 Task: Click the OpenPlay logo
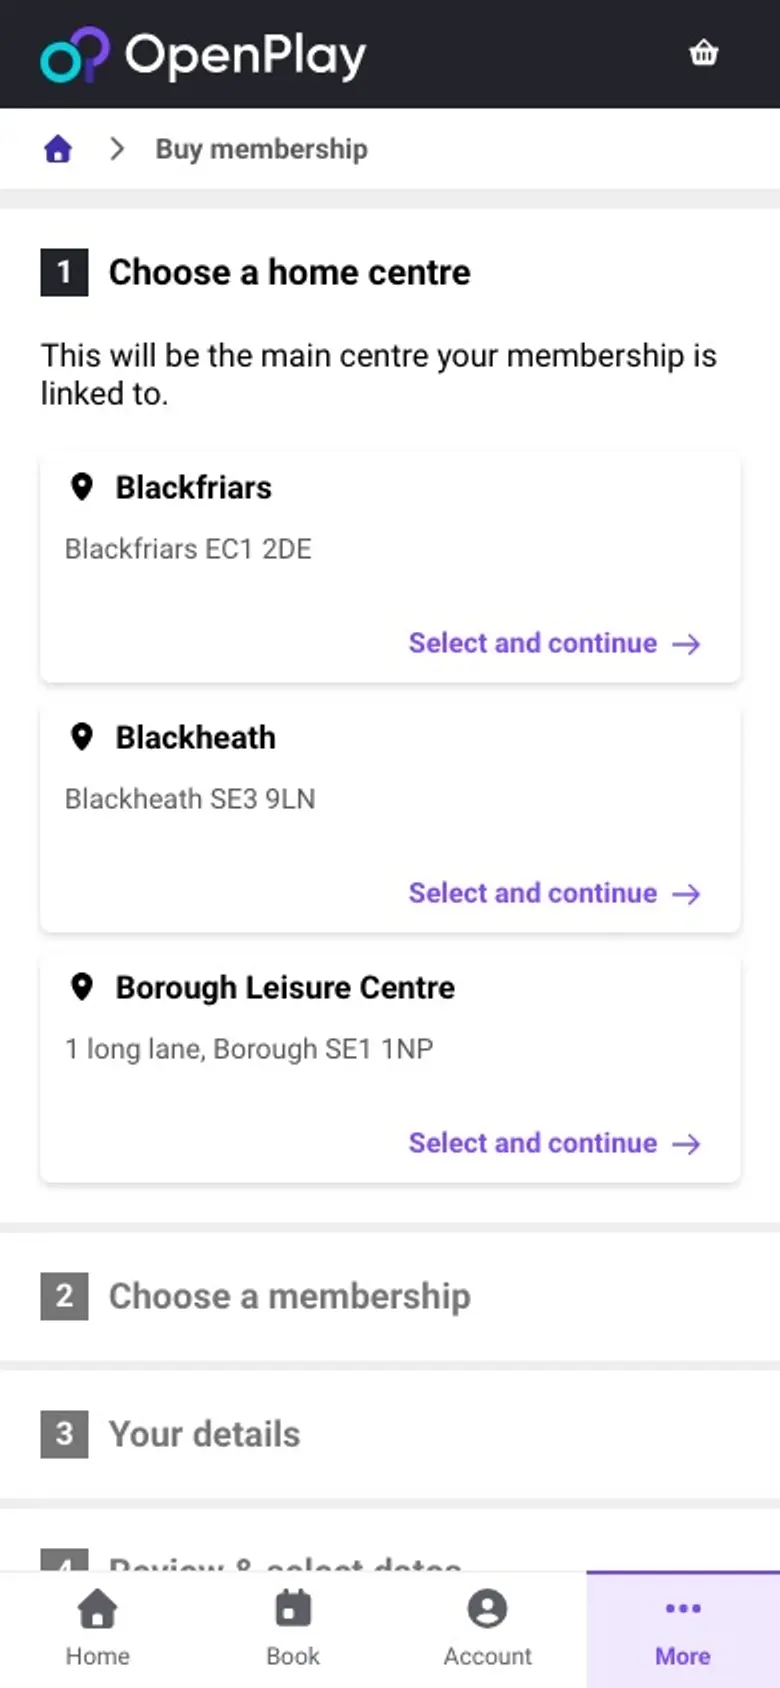point(203,55)
